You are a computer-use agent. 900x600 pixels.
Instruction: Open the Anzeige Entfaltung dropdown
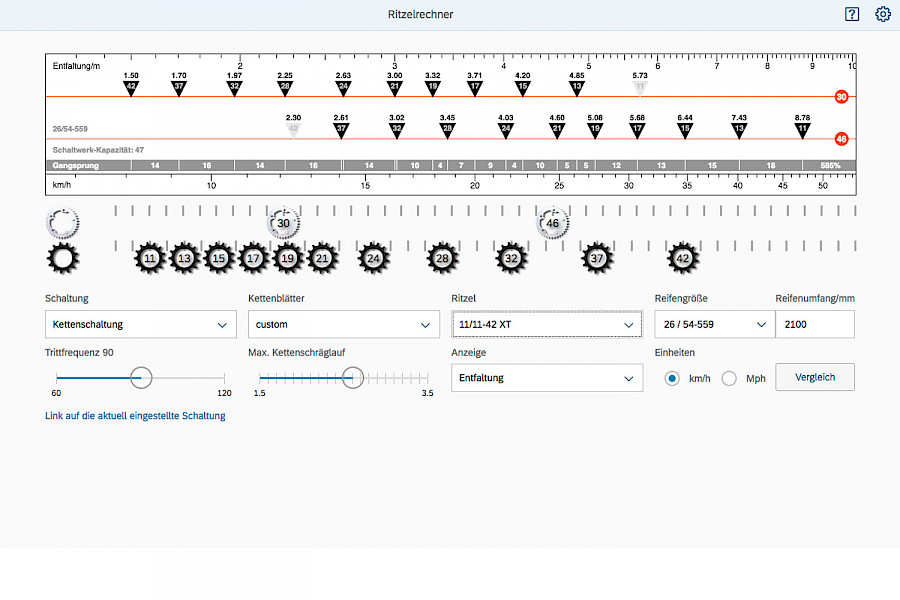point(546,378)
